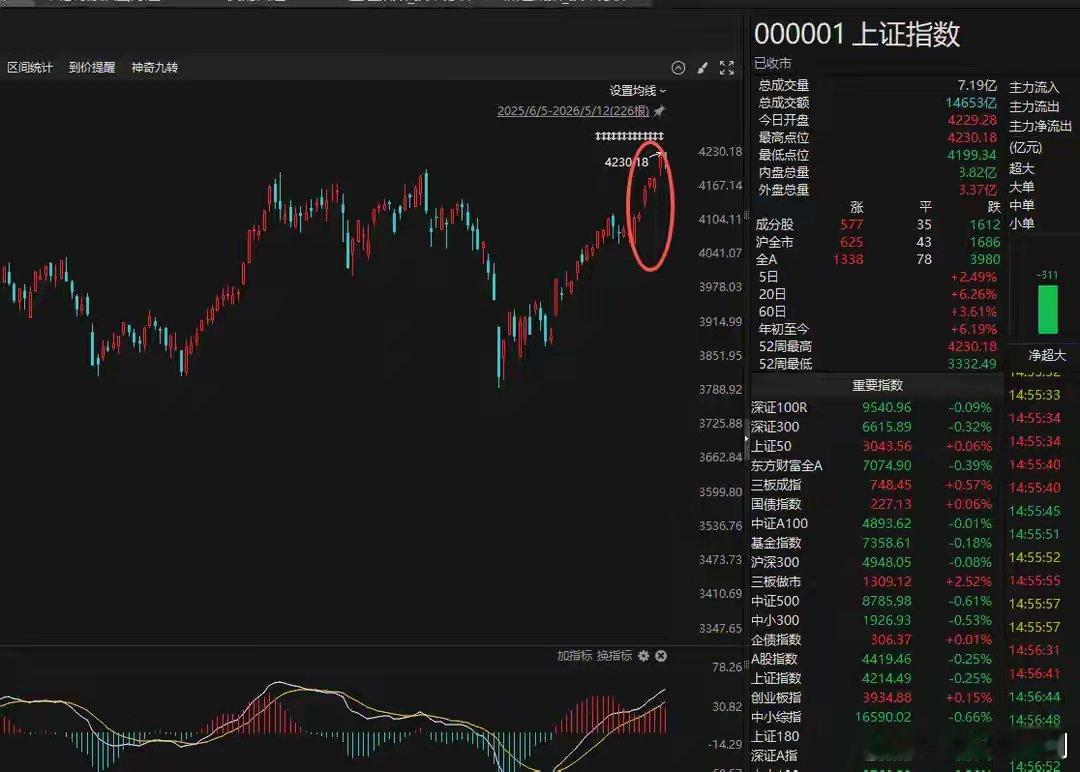Click the 小单 order-size label
This screenshot has width=1080, height=772.
pos(1021,223)
